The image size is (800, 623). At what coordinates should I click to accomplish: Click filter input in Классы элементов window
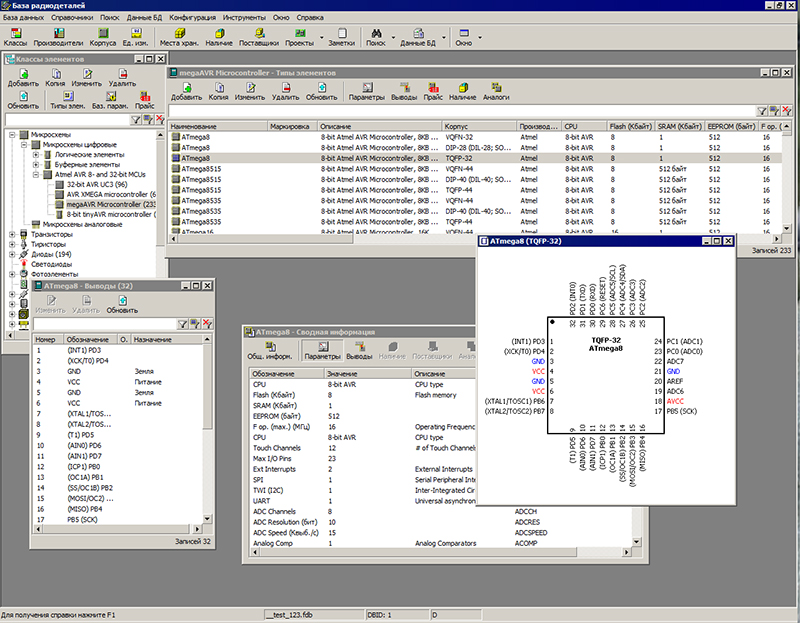click(66, 120)
